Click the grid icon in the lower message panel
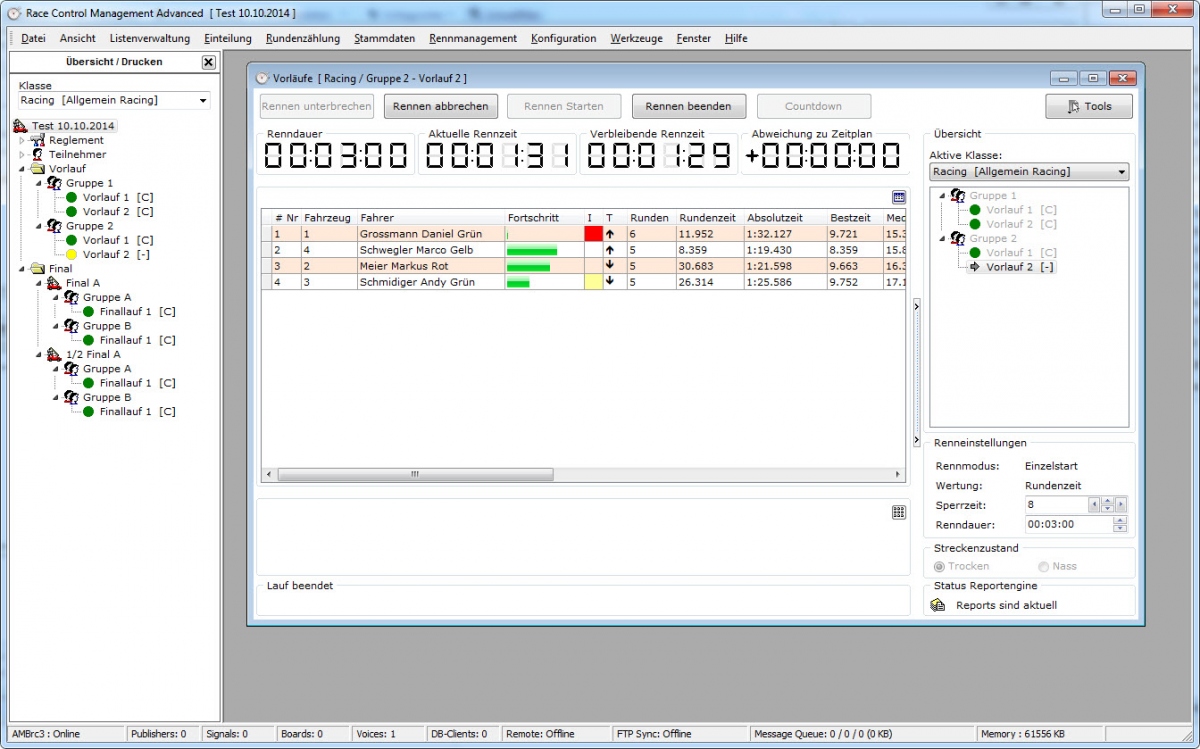 click(x=898, y=512)
